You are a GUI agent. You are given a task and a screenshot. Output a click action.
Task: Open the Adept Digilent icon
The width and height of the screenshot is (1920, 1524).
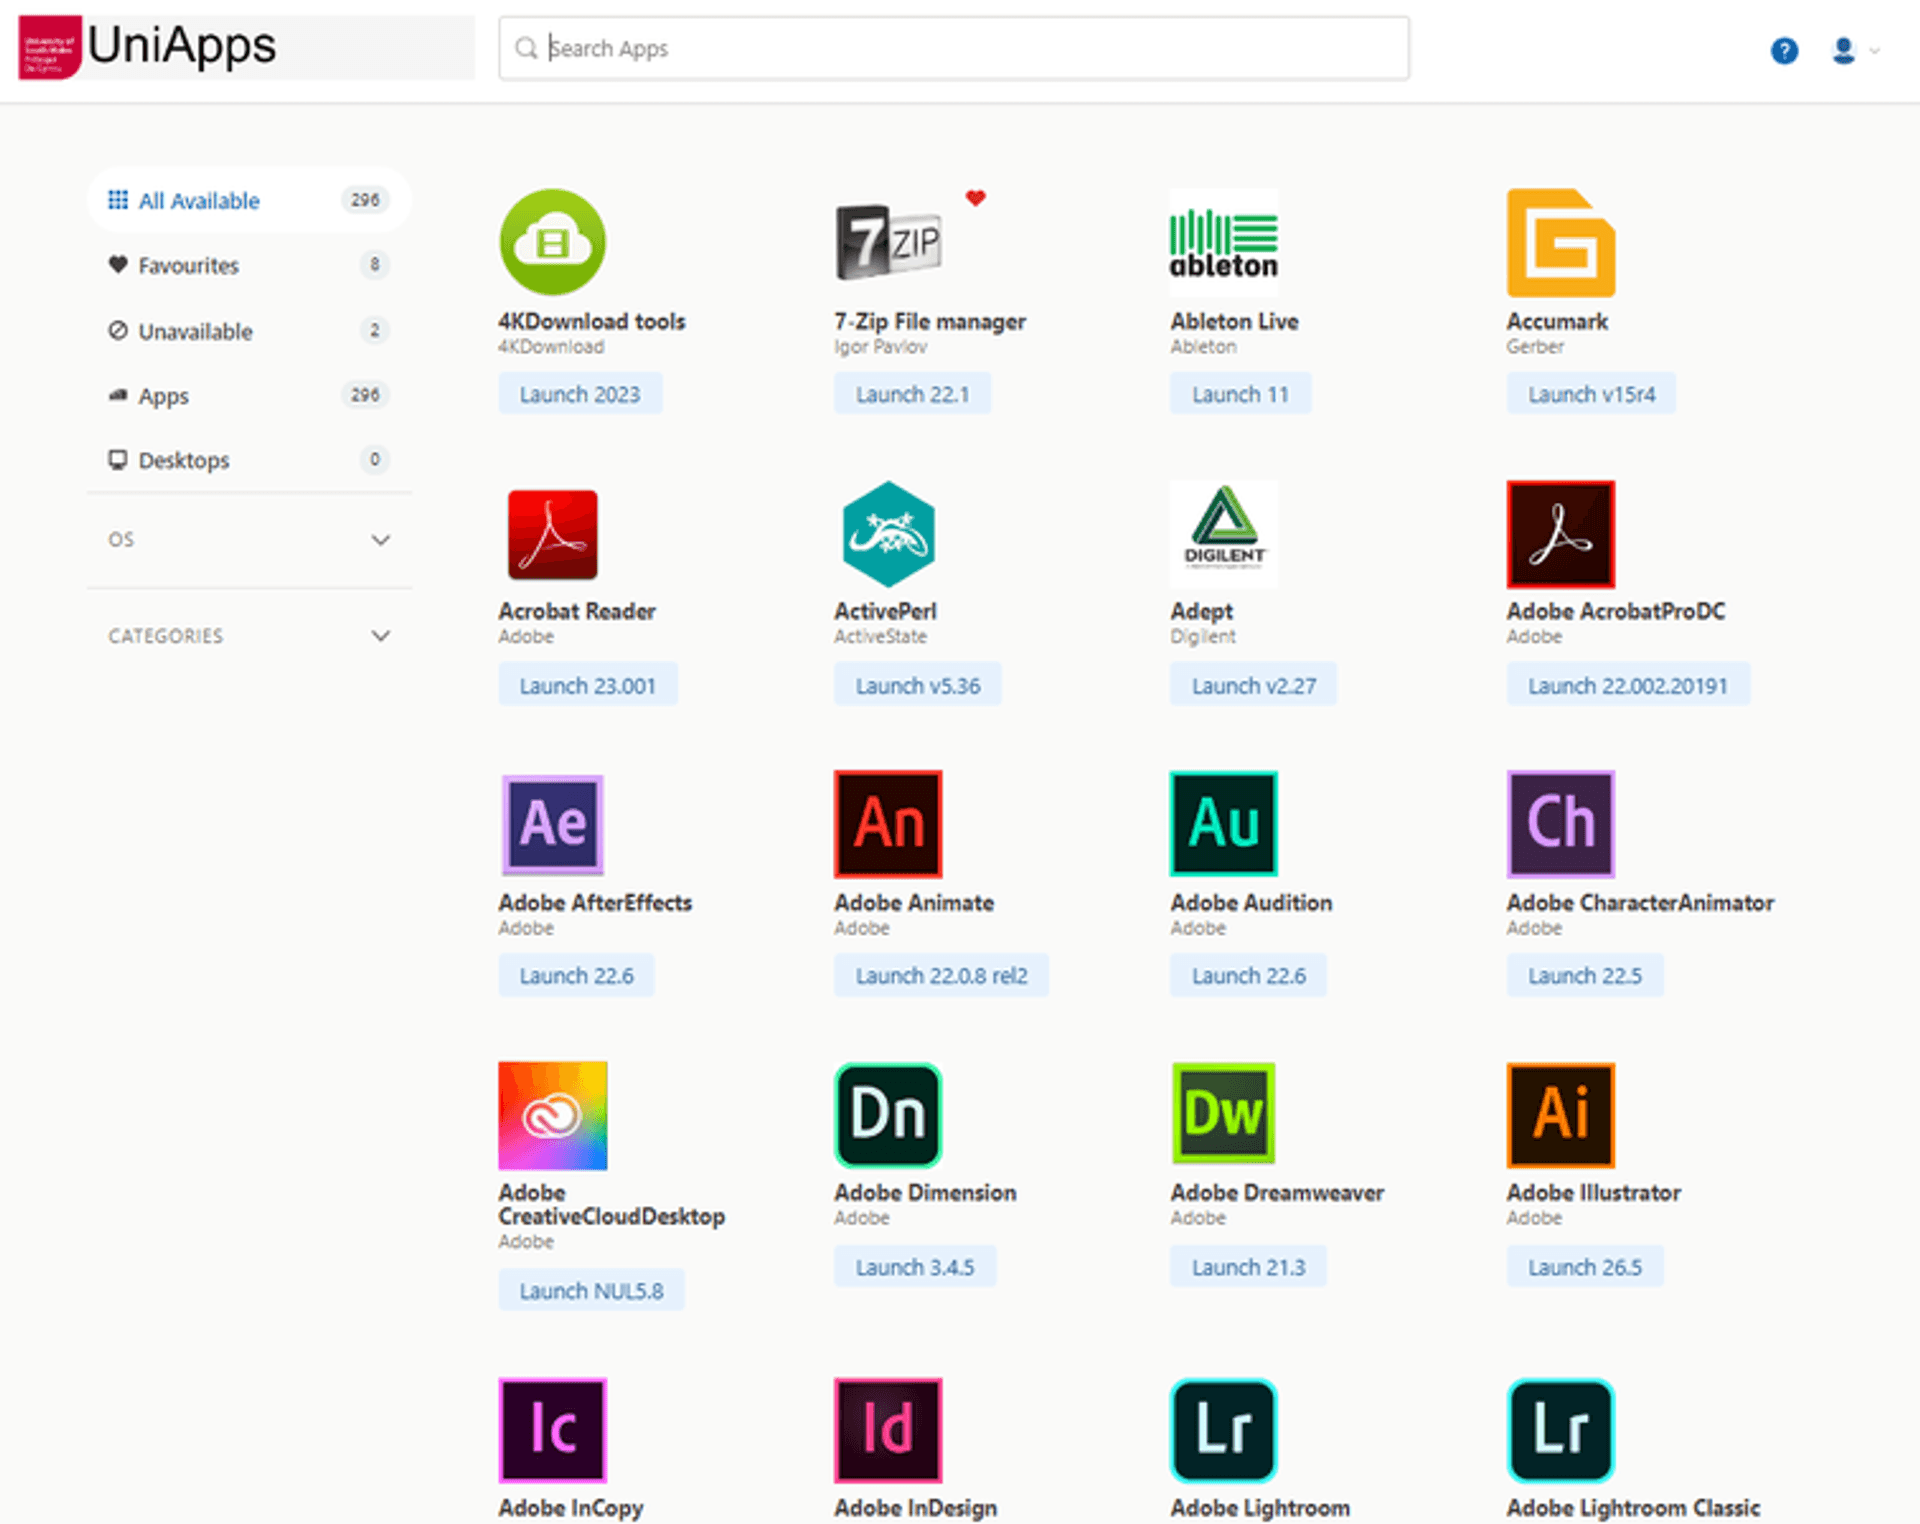[1224, 534]
